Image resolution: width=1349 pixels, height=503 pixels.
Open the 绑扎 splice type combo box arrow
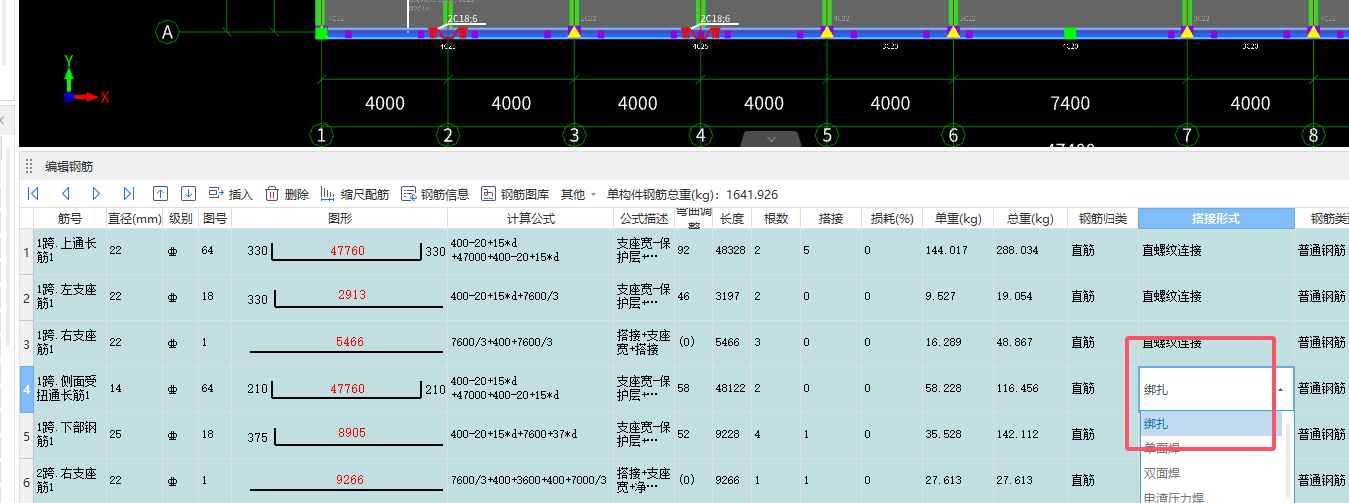tap(1280, 390)
